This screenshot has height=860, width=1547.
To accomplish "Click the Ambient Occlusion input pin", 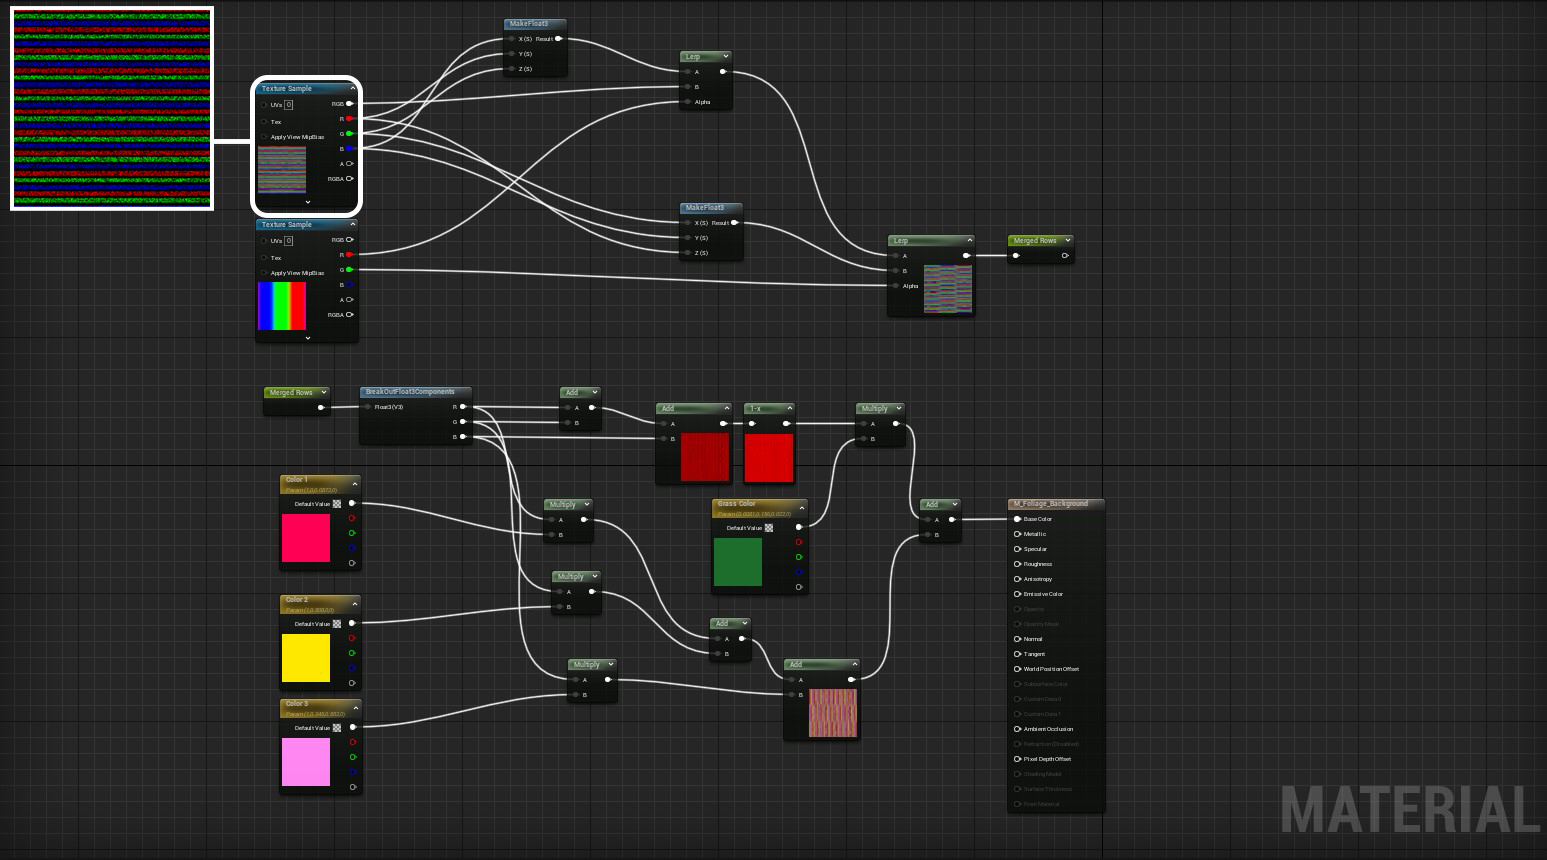I will point(1018,729).
